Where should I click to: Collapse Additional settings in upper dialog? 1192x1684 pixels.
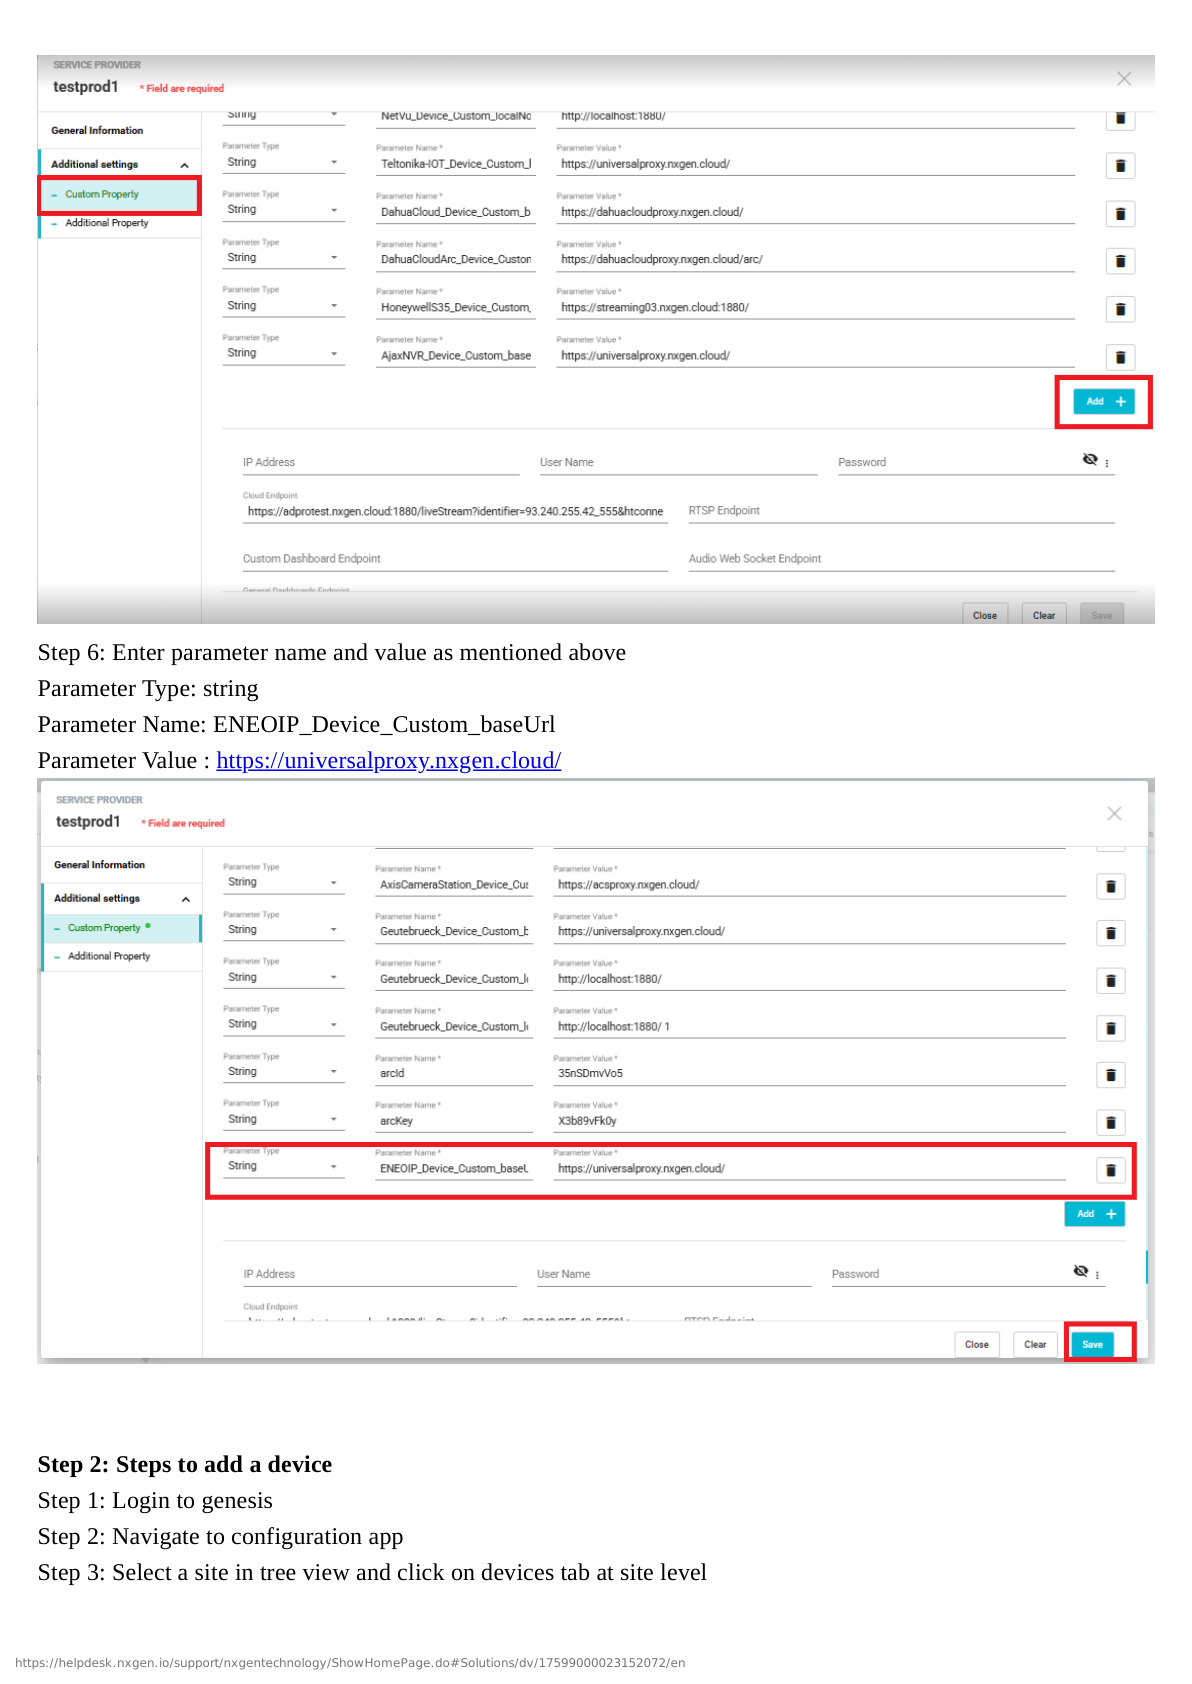(184, 165)
